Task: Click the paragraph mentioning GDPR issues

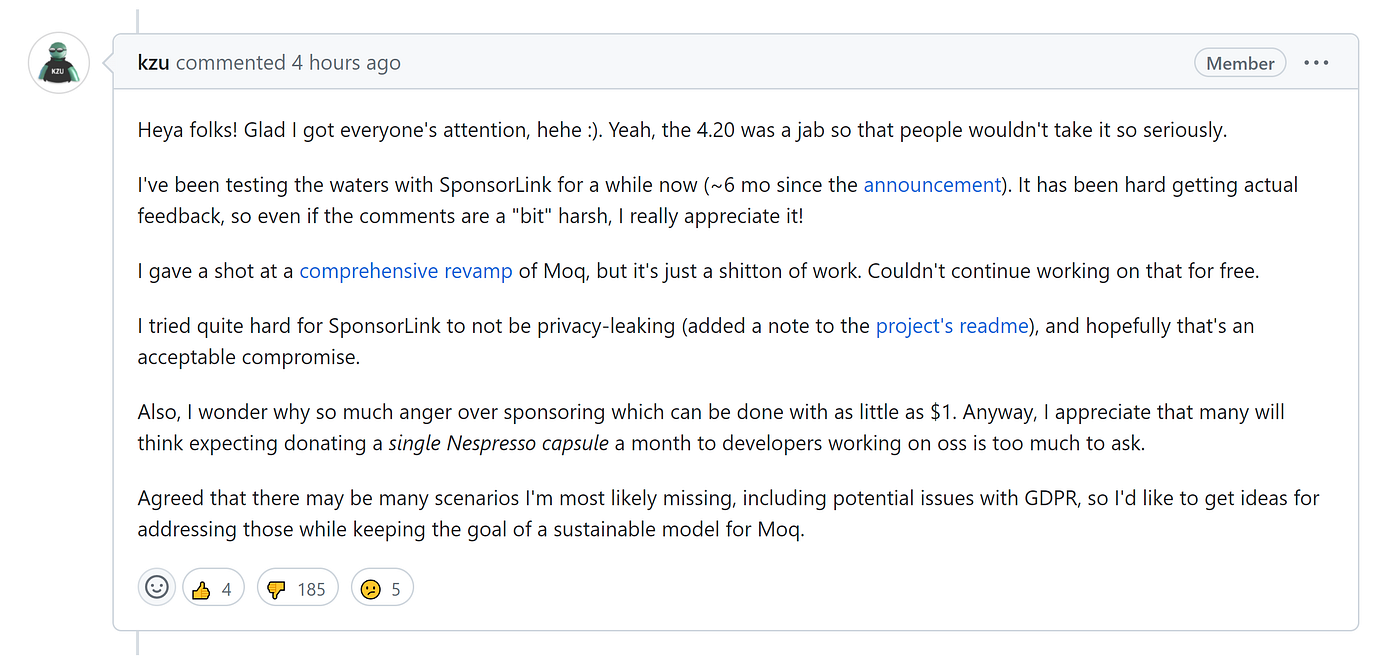Action: point(728,513)
